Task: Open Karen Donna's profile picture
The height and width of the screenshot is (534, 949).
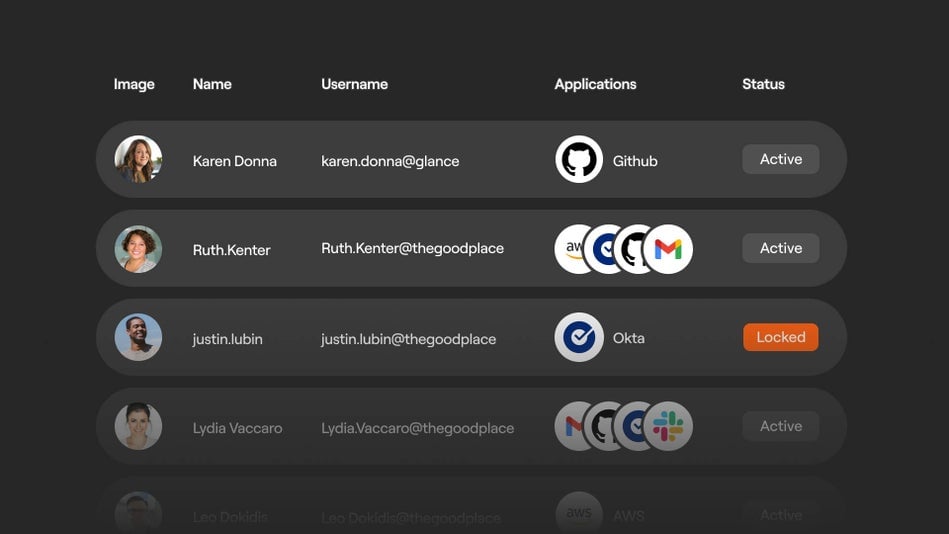Action: point(138,160)
